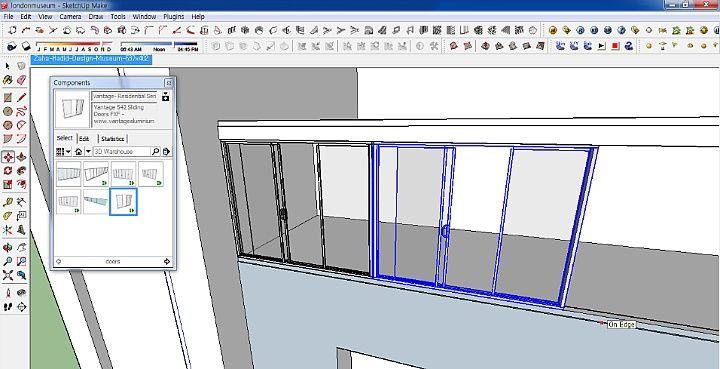Open the Tools menu
This screenshot has width=720, height=369.
pos(118,17)
